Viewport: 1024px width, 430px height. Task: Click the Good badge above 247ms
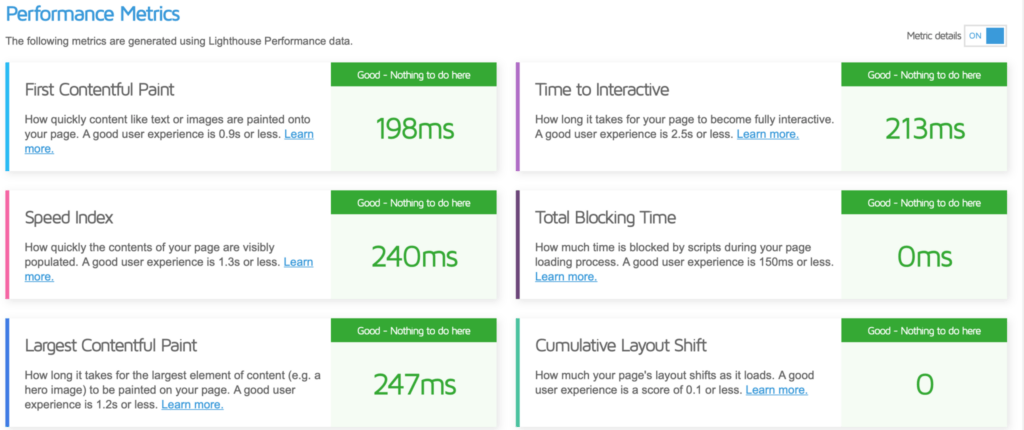click(x=414, y=331)
